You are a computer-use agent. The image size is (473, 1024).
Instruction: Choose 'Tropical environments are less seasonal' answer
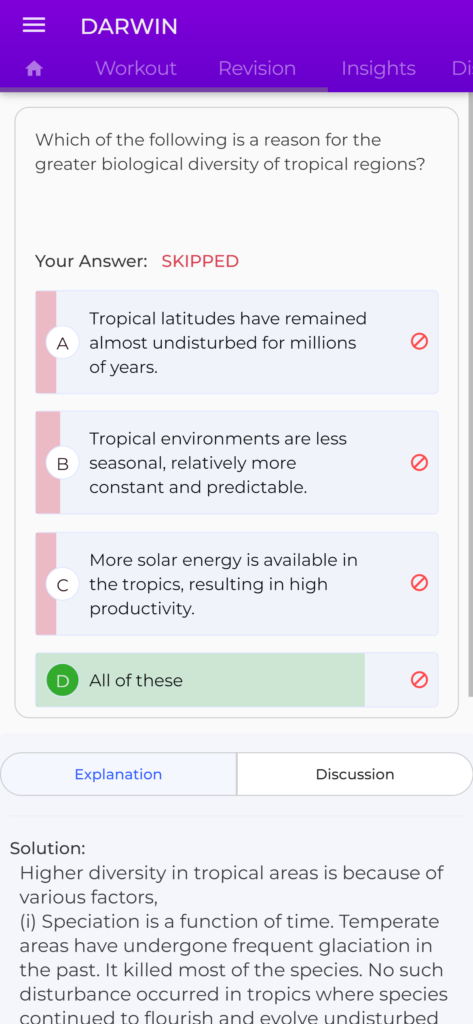[x=236, y=462]
